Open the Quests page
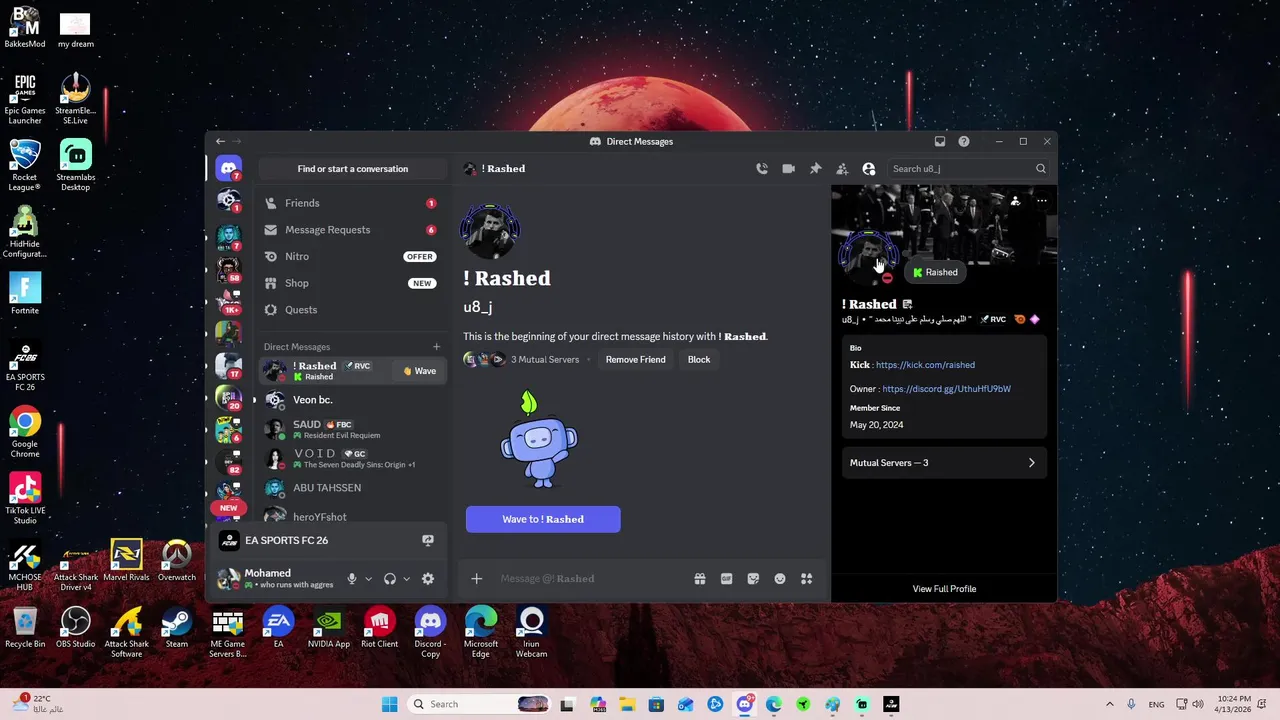The image size is (1280, 720). (351, 310)
